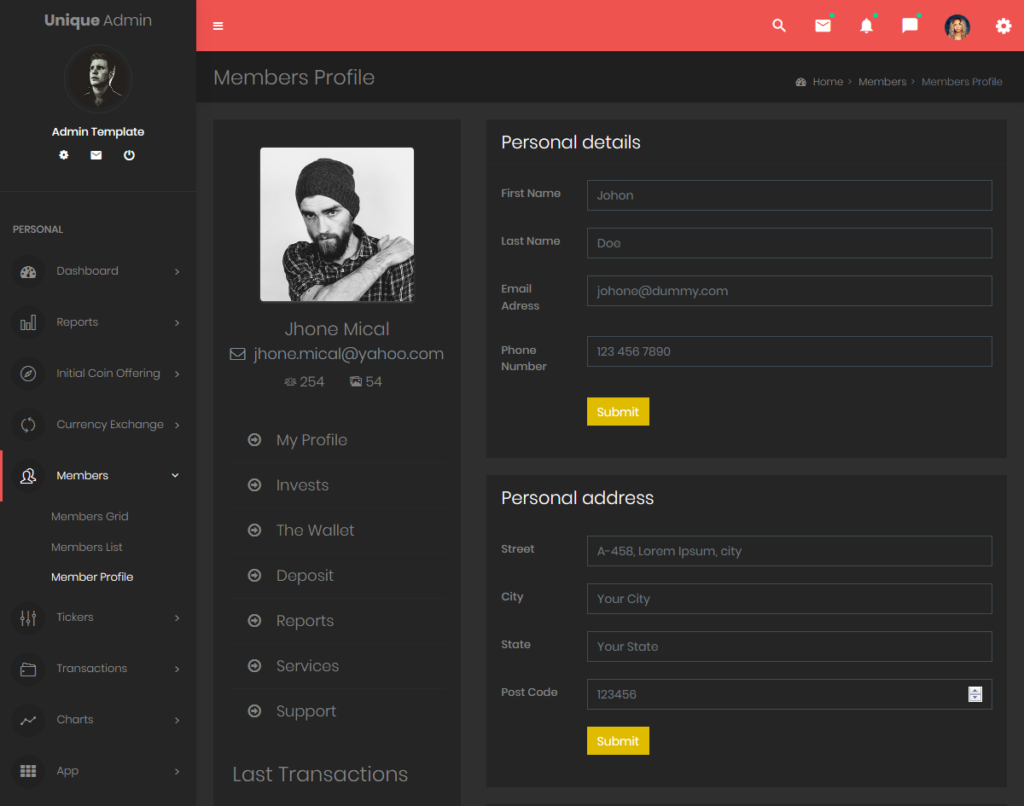Image resolution: width=1024 pixels, height=806 pixels.
Task: Click the City input field
Action: tap(789, 598)
